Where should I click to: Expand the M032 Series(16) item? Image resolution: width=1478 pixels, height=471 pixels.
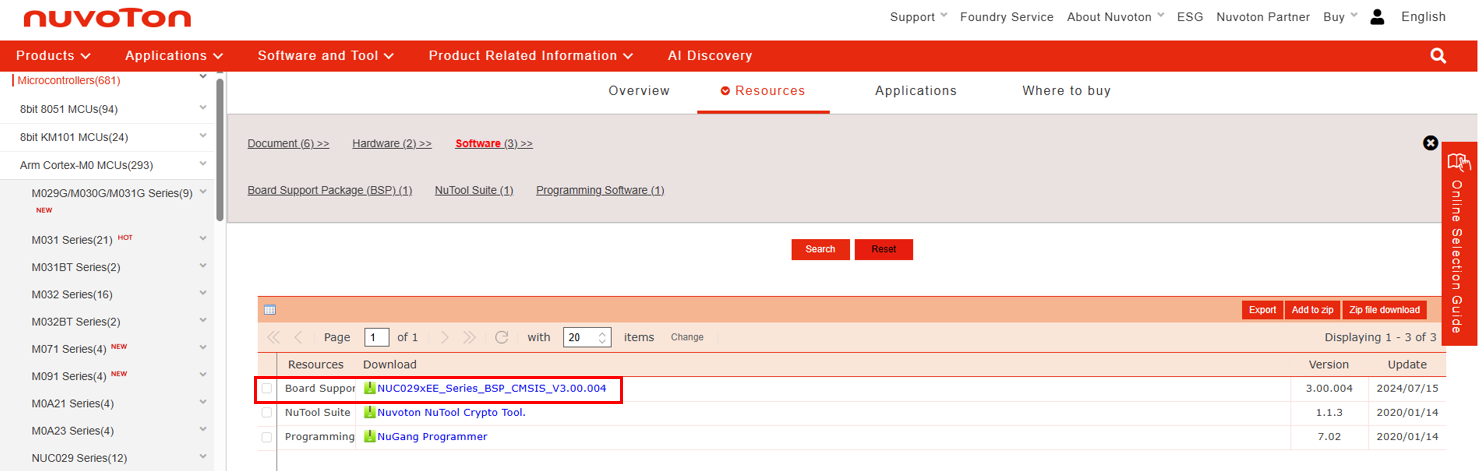pyautogui.click(x=203, y=293)
